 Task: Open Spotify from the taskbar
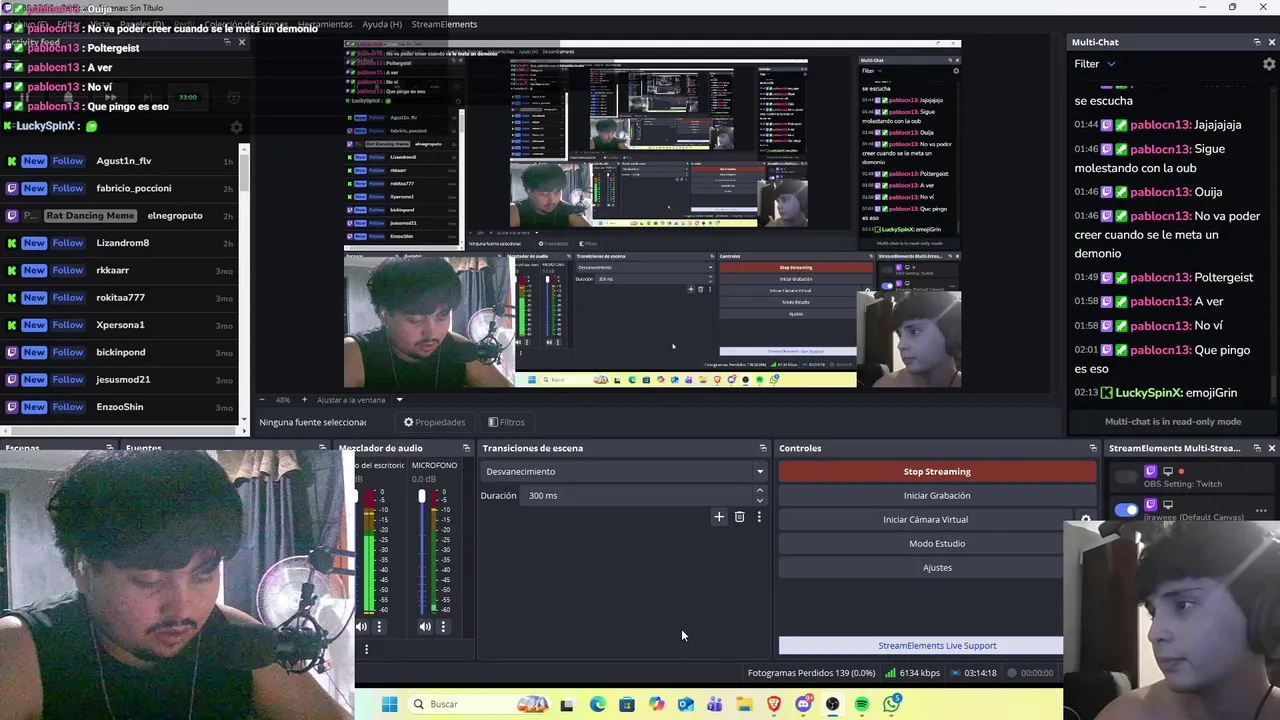[x=862, y=704]
